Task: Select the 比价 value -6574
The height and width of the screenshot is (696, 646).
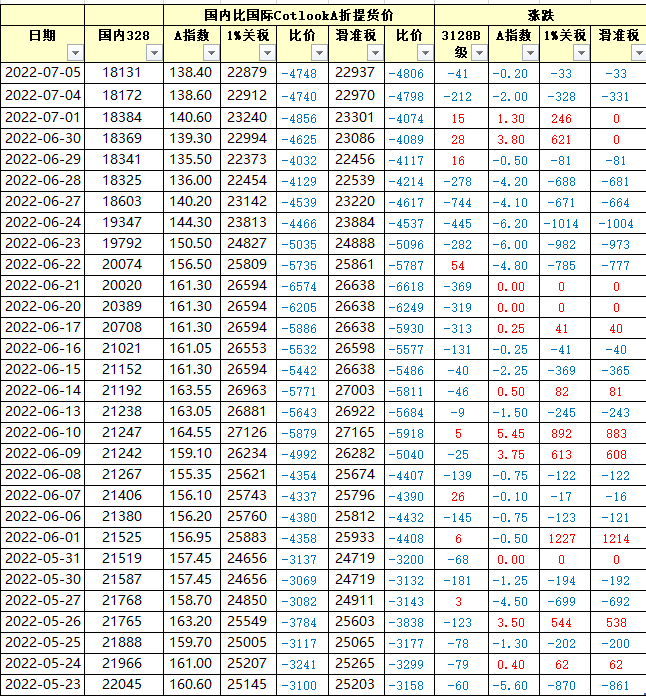Action: coord(302,286)
